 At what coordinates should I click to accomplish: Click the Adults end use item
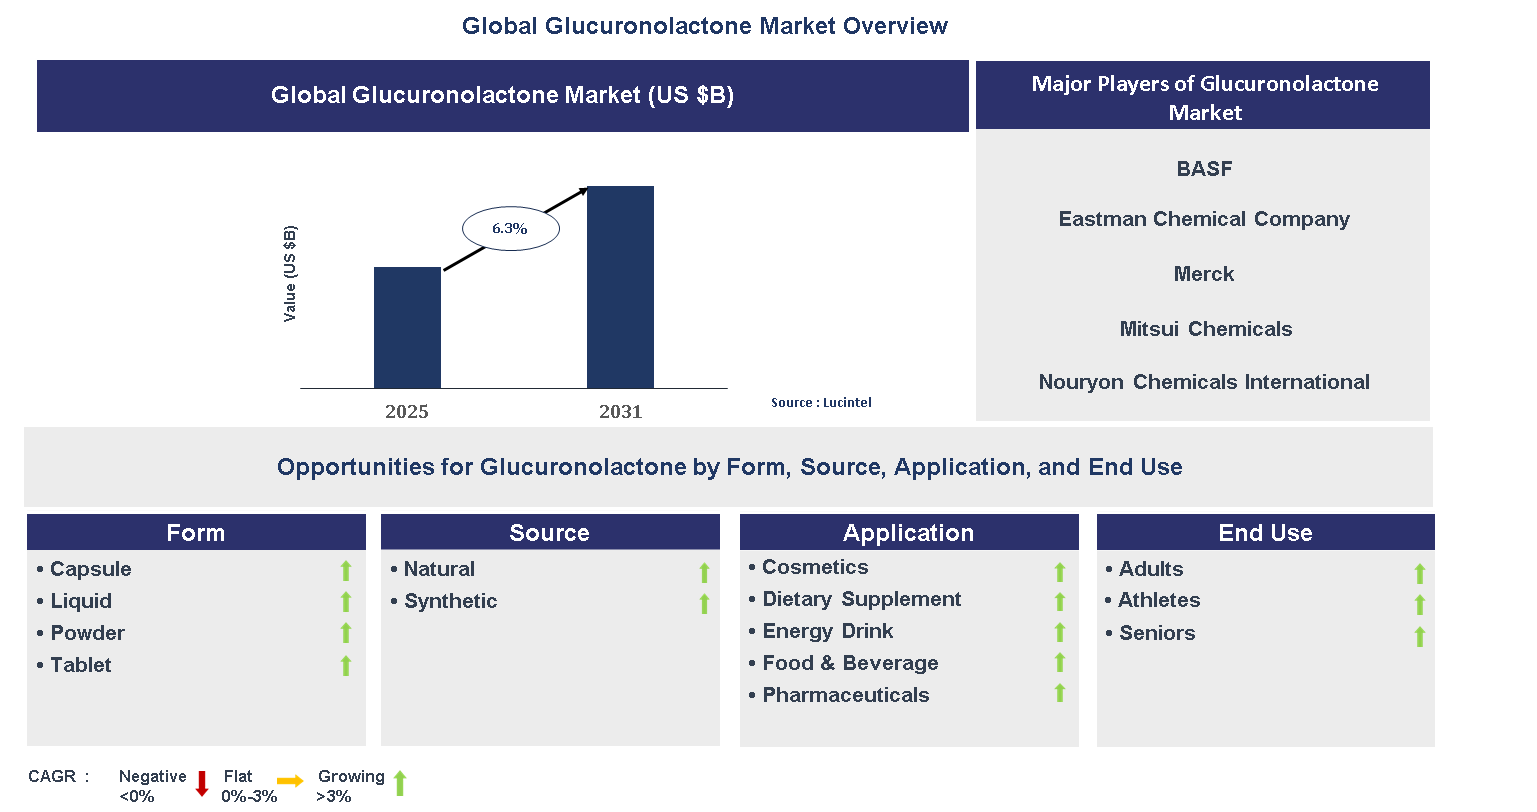1151,569
